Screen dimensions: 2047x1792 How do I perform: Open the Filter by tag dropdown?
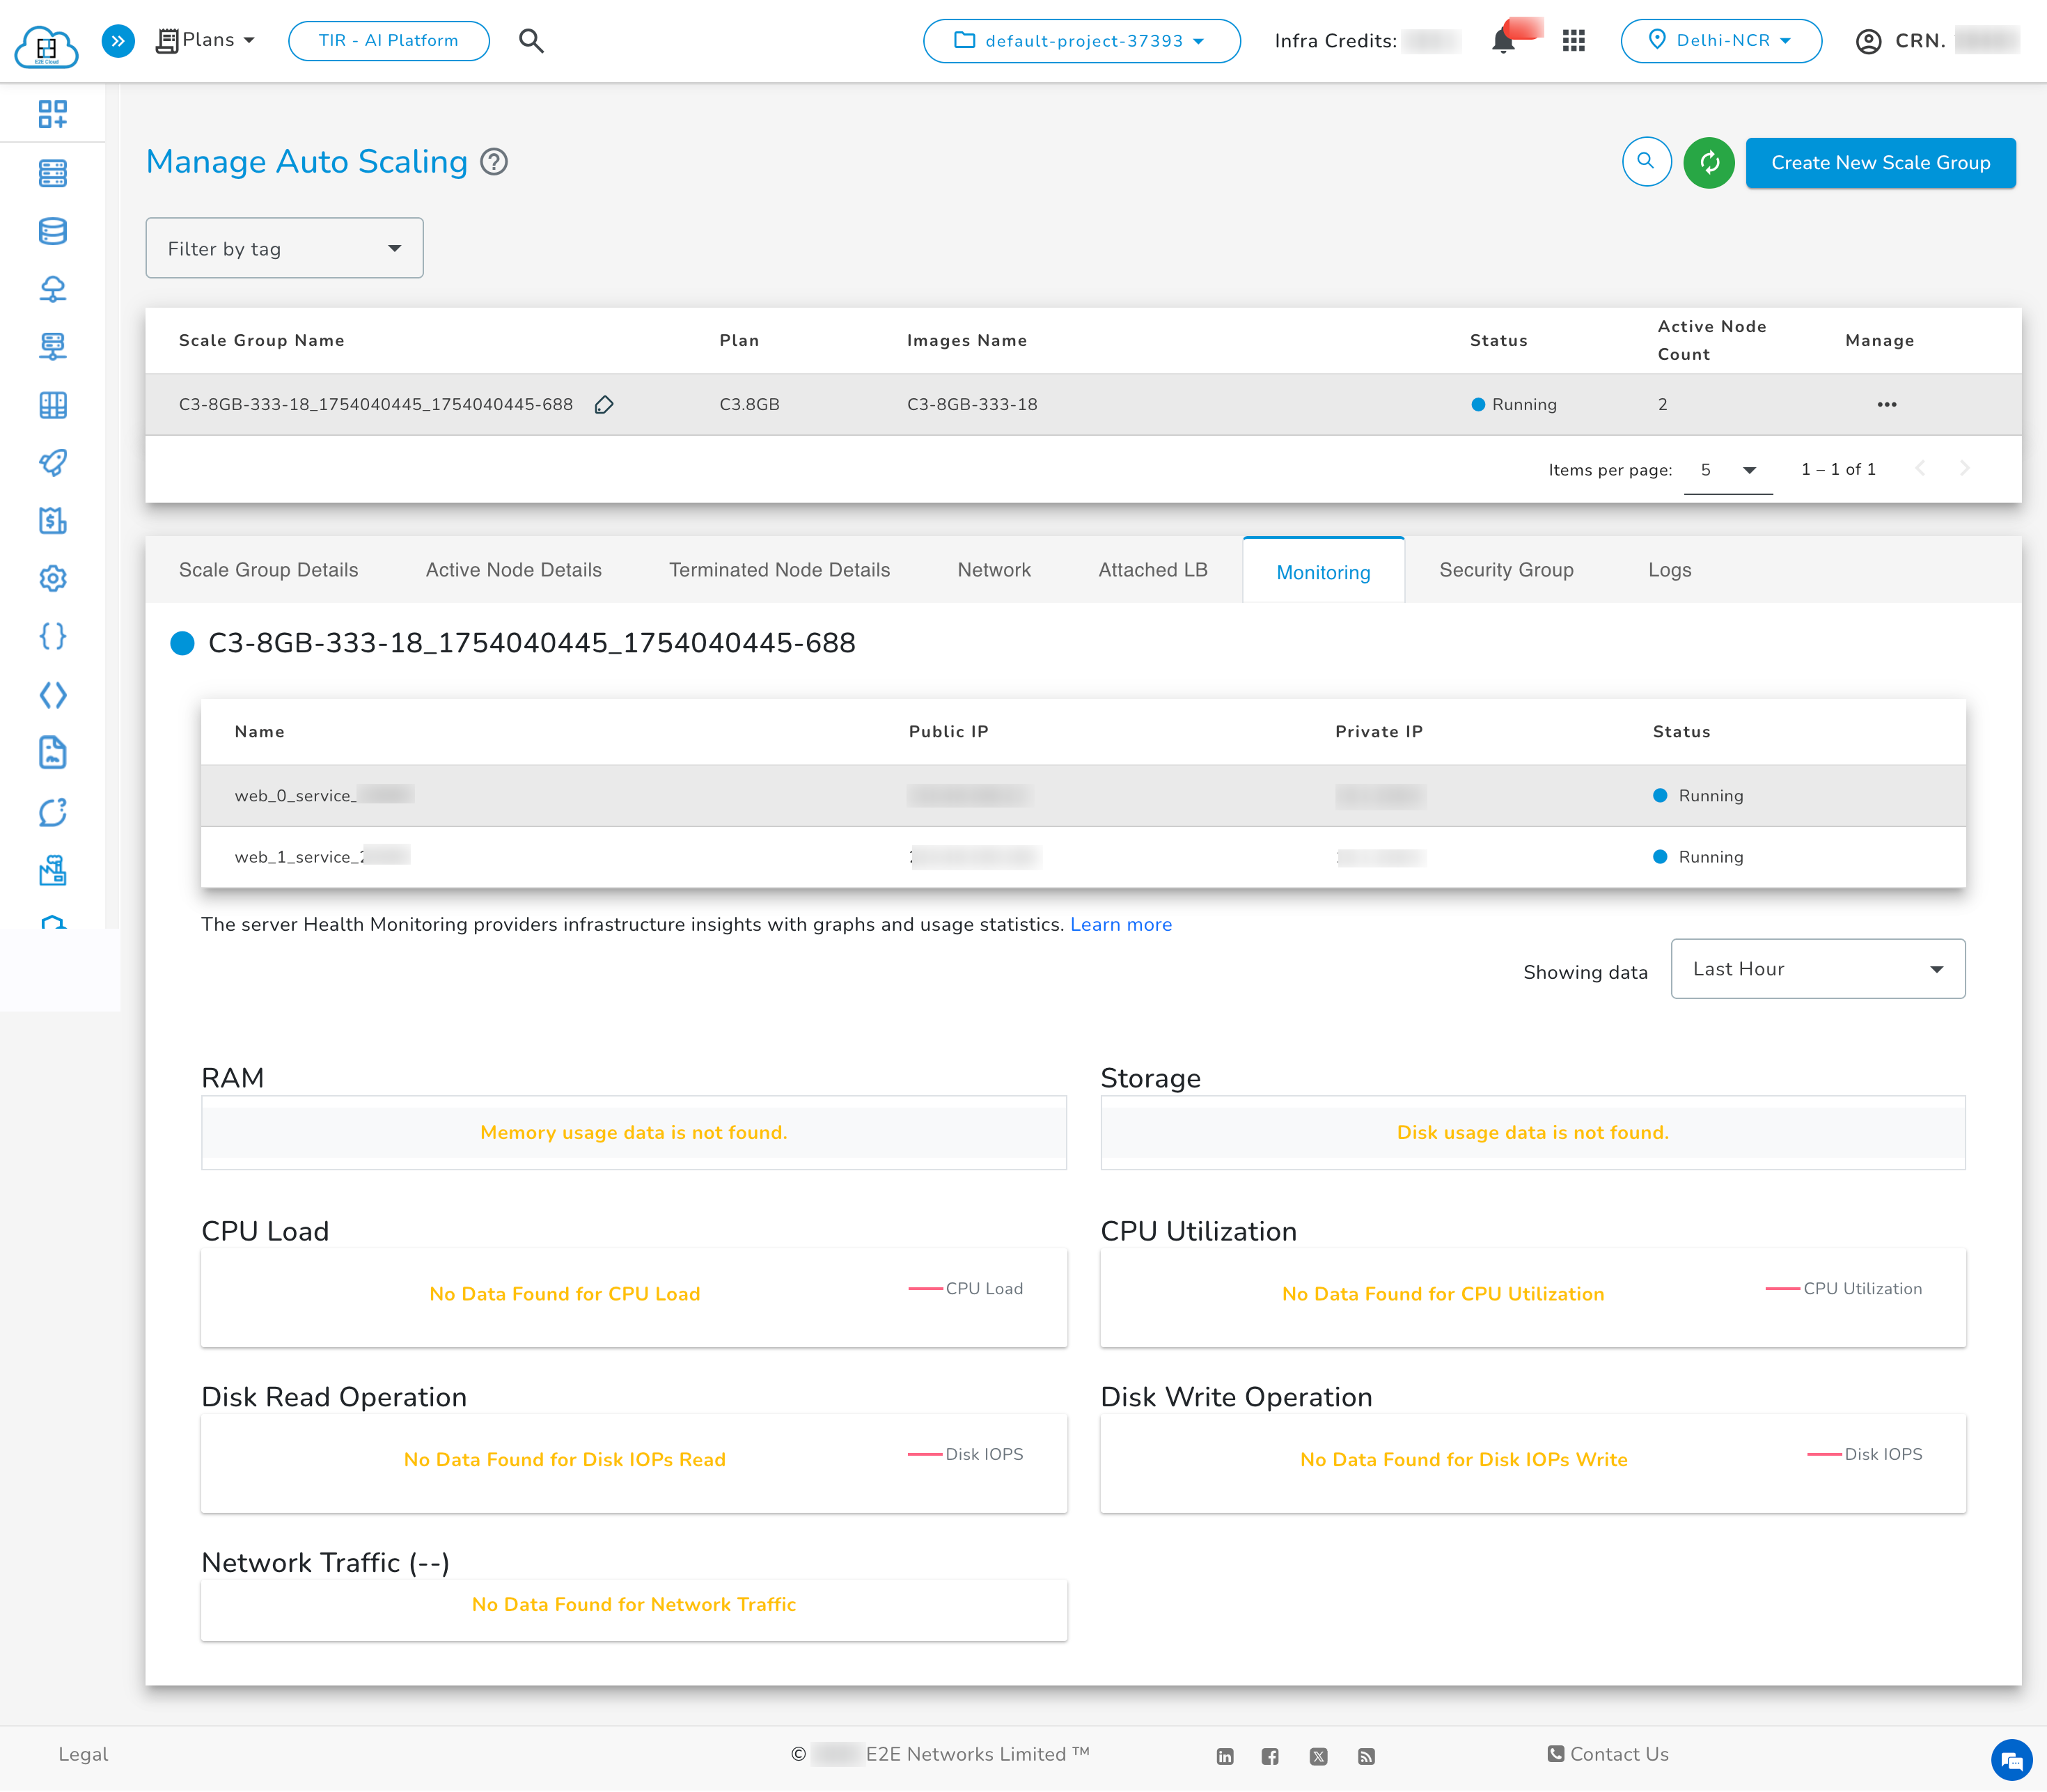tap(284, 247)
